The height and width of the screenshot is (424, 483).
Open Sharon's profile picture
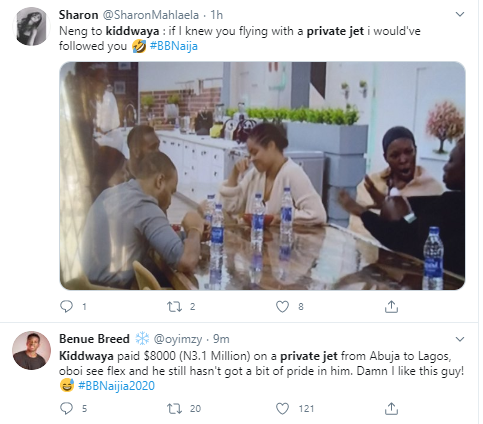(x=32, y=26)
